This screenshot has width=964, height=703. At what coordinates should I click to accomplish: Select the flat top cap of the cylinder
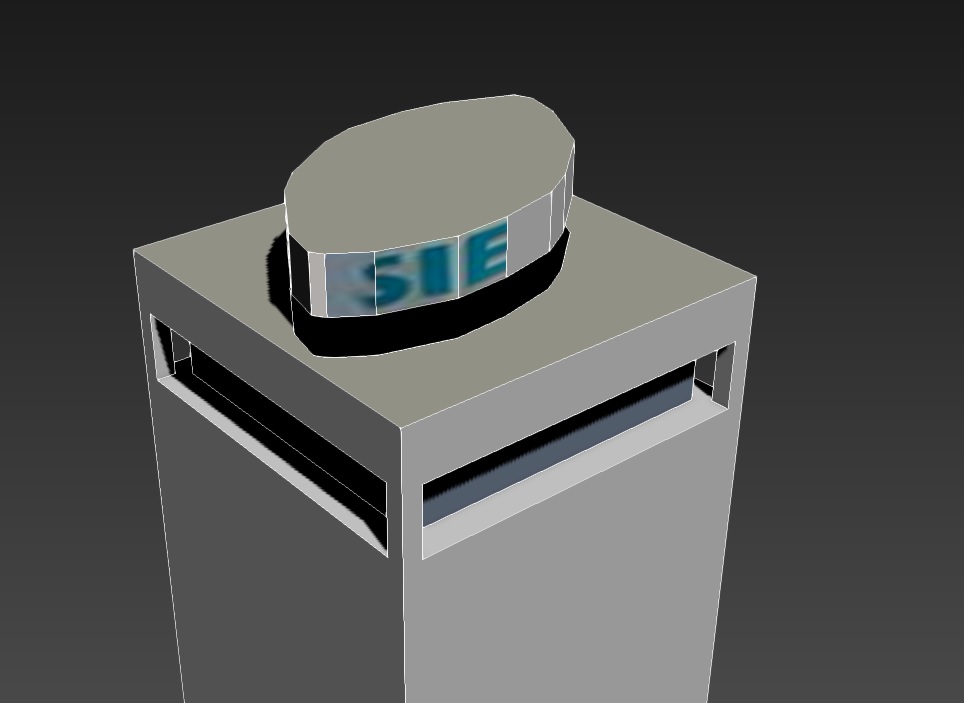click(x=429, y=175)
